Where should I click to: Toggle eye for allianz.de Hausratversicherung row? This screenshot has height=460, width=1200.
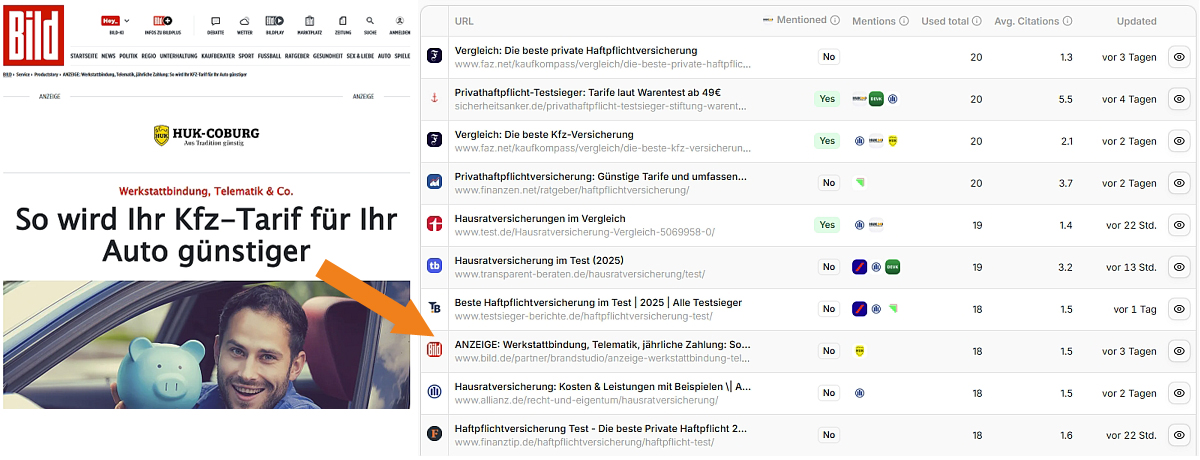click(1179, 393)
